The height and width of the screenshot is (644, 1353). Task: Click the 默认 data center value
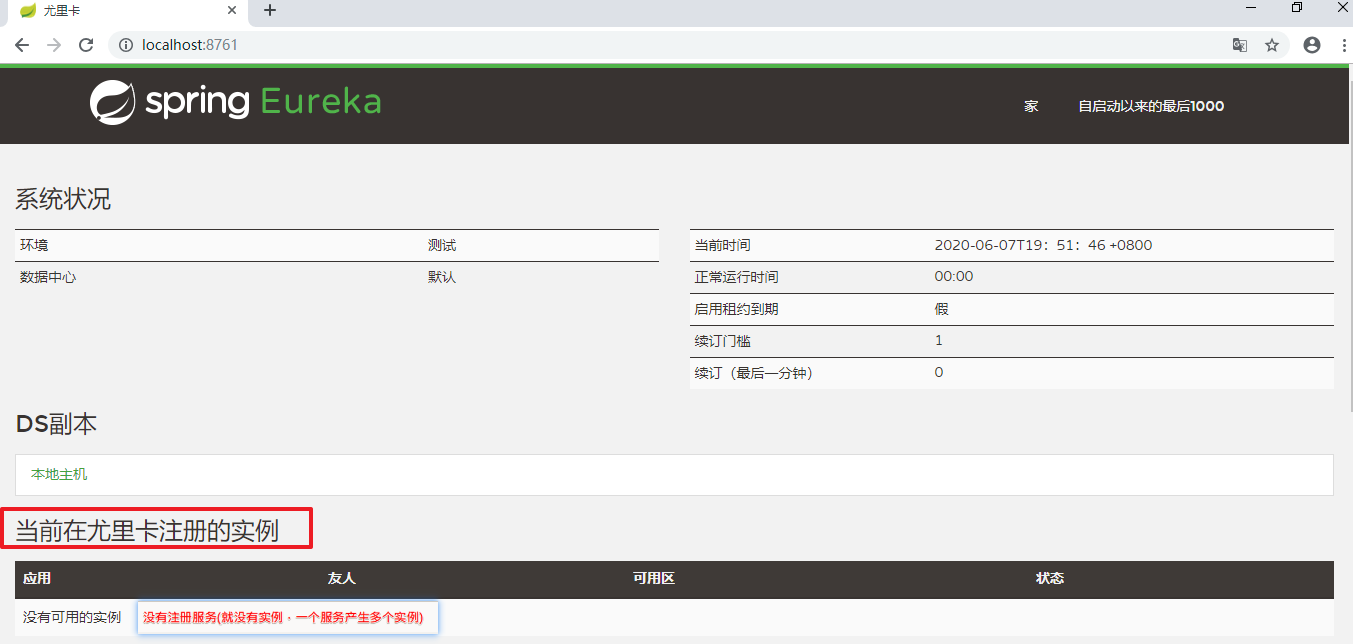(x=442, y=277)
